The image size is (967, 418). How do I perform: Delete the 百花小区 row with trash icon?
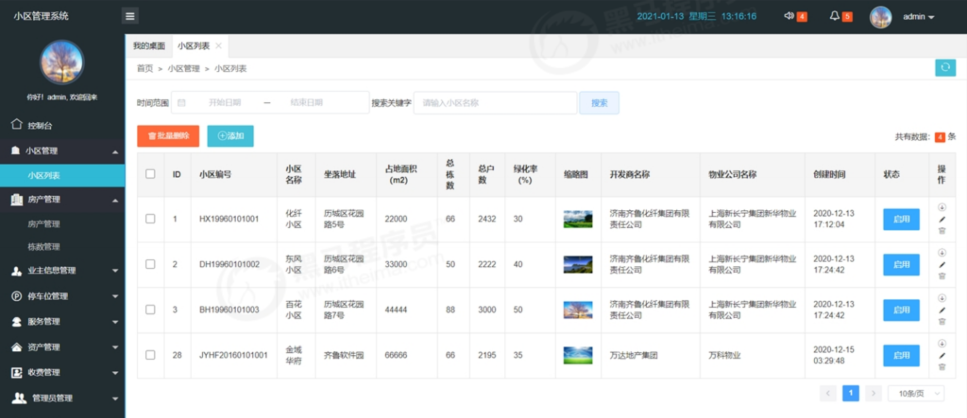tap(942, 321)
